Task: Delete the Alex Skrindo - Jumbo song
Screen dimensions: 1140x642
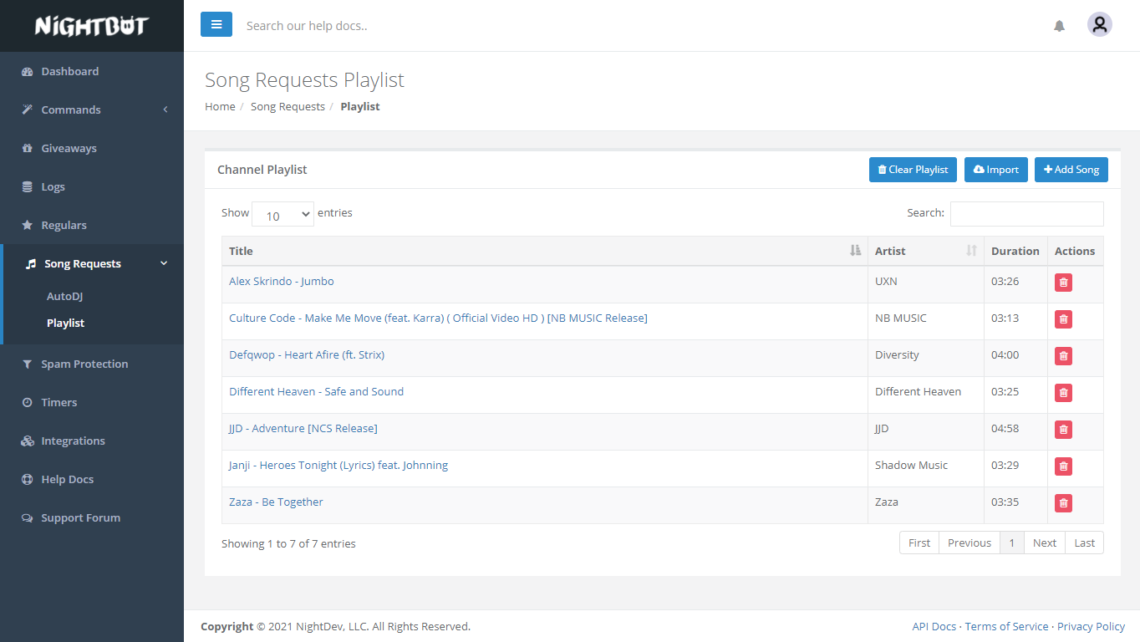Action: coord(1063,283)
